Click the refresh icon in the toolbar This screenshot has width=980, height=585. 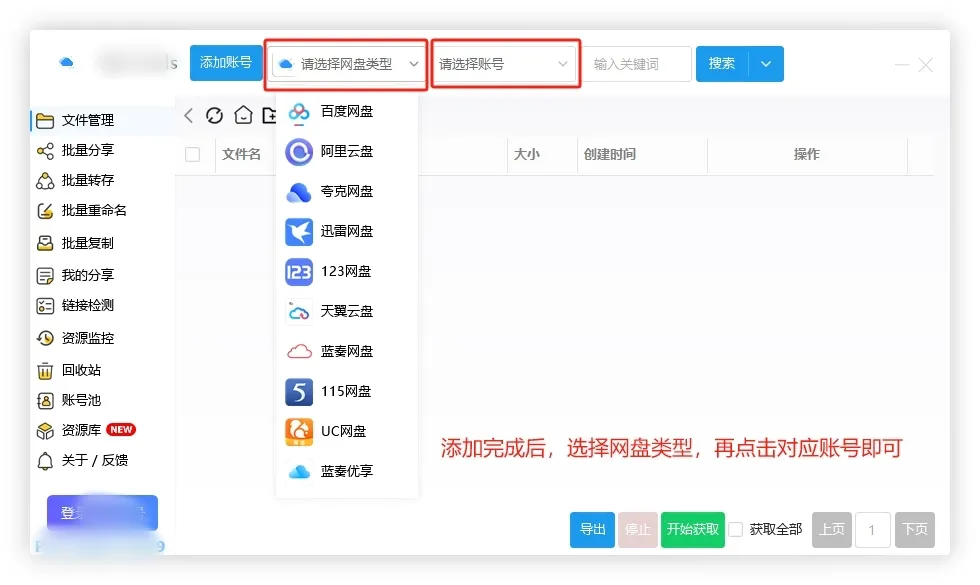[214, 115]
